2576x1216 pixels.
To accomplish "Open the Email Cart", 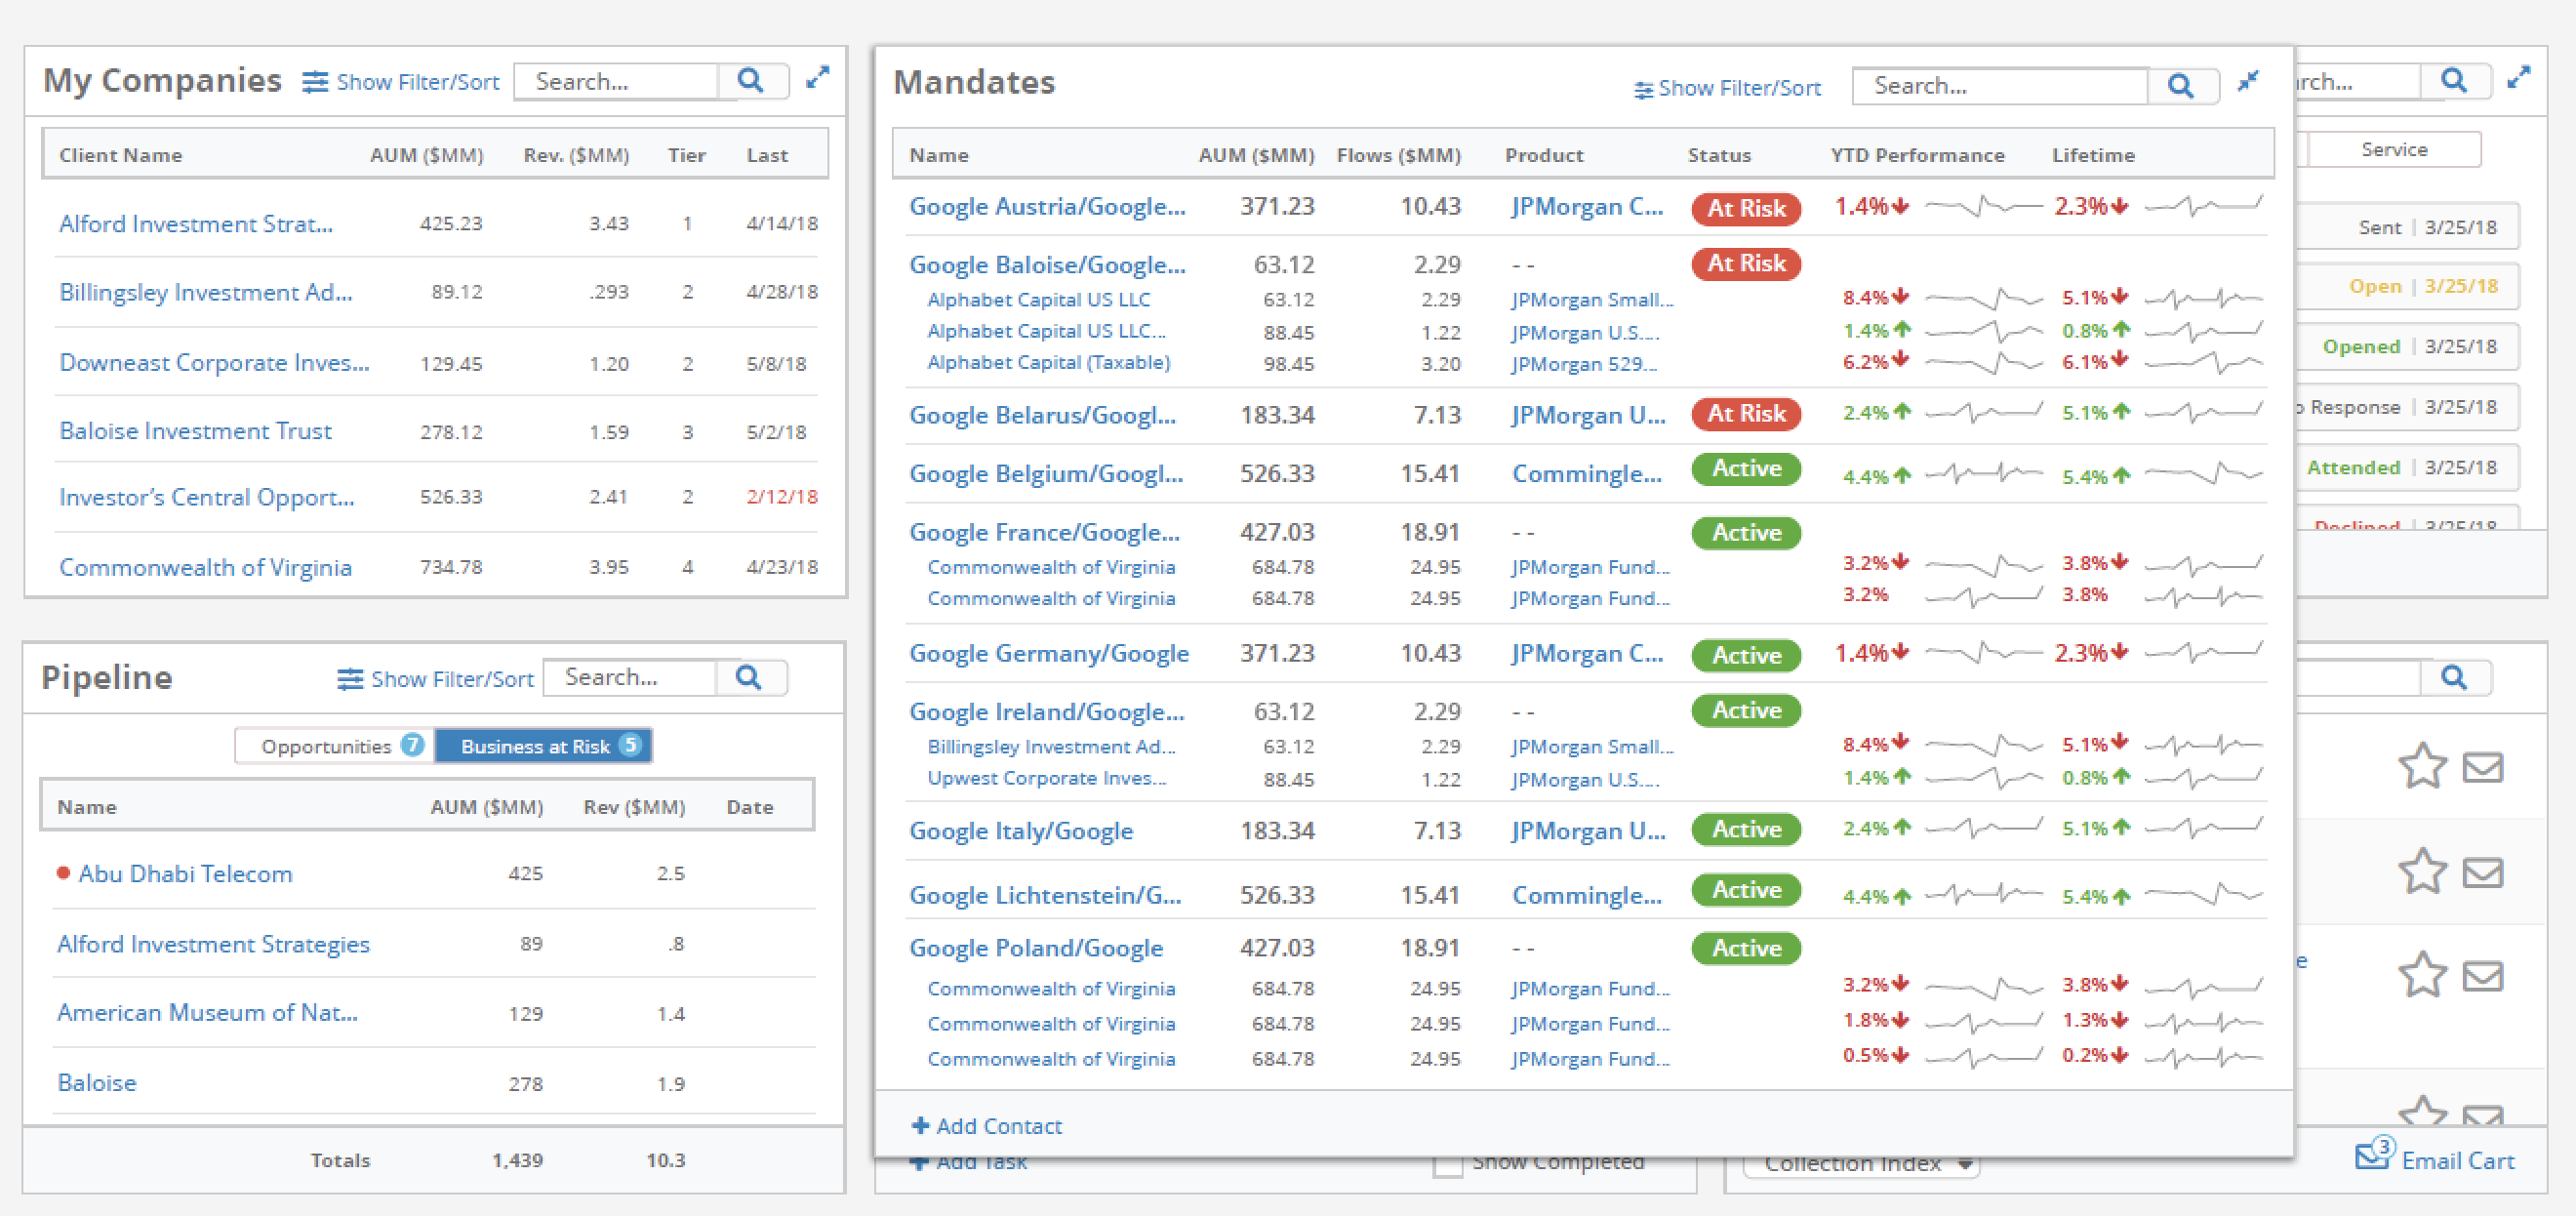I will point(2435,1158).
